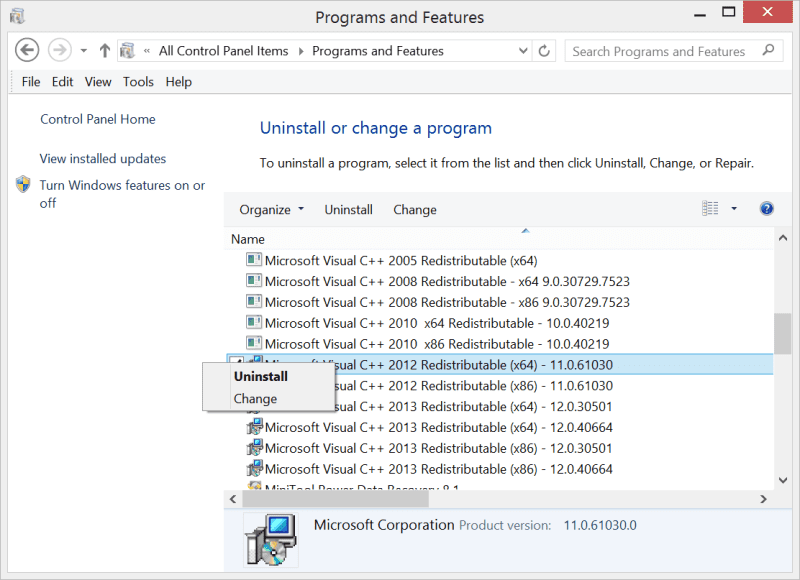Screen dimensions: 800x580
Task: Refresh the Programs and Features view
Action: (x=544, y=51)
